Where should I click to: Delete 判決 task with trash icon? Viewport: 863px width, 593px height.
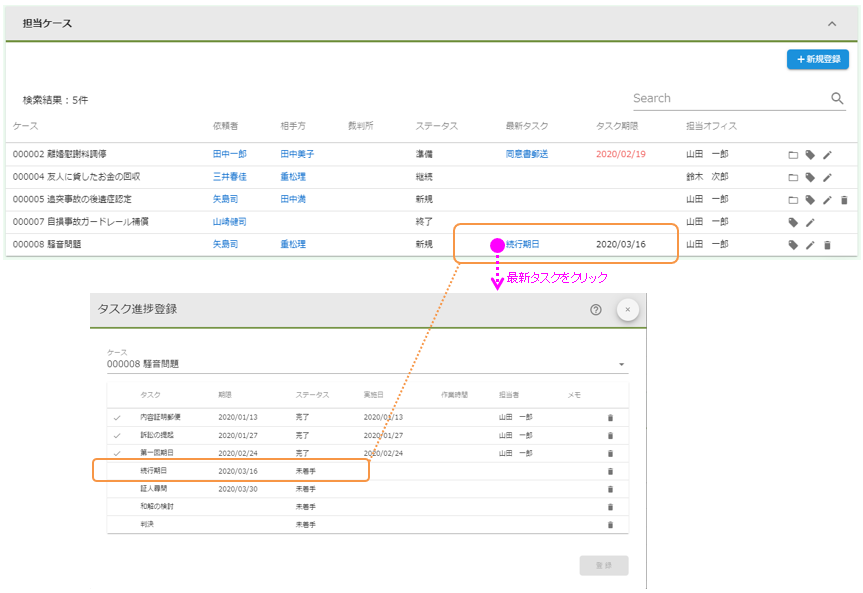(x=610, y=524)
